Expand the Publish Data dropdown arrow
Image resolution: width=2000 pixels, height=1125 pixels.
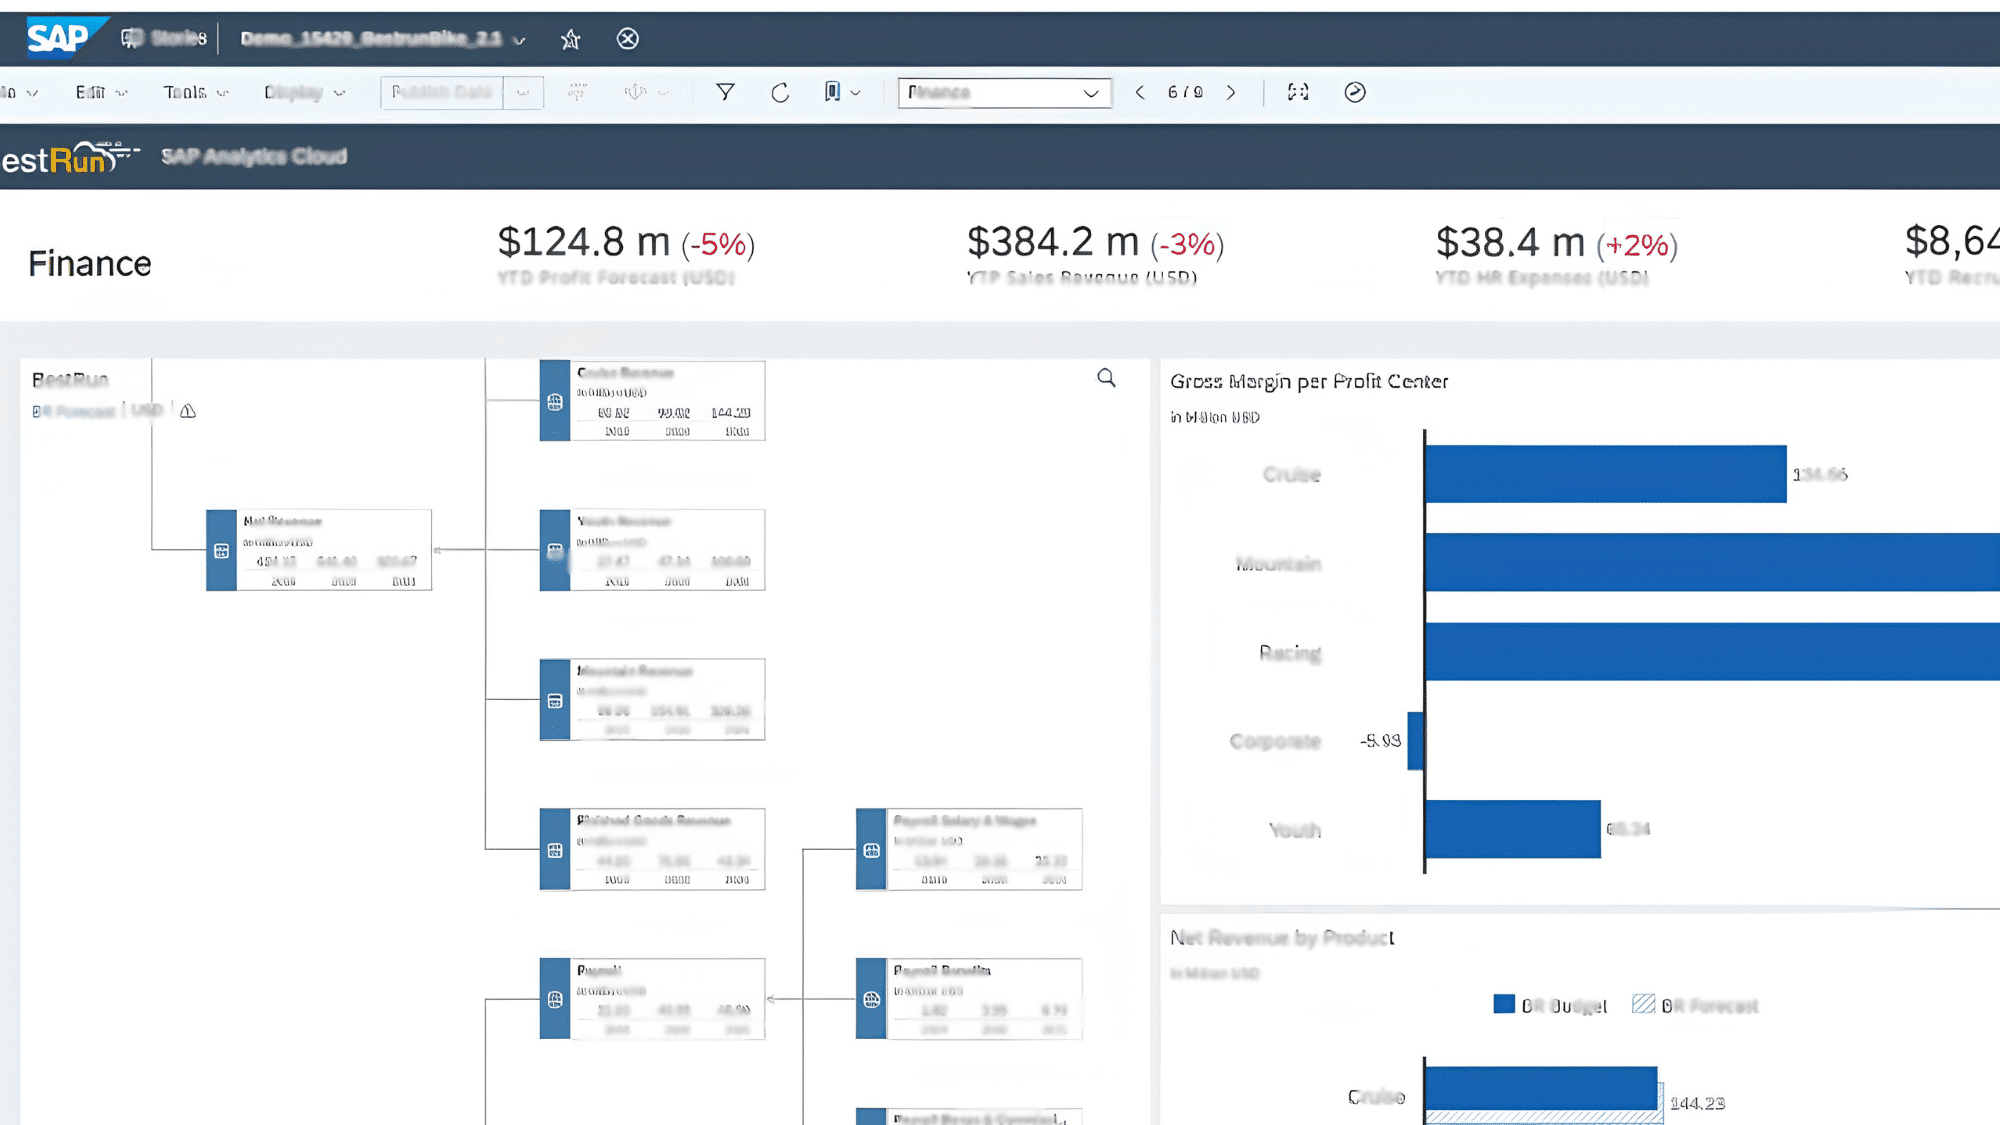click(x=523, y=92)
